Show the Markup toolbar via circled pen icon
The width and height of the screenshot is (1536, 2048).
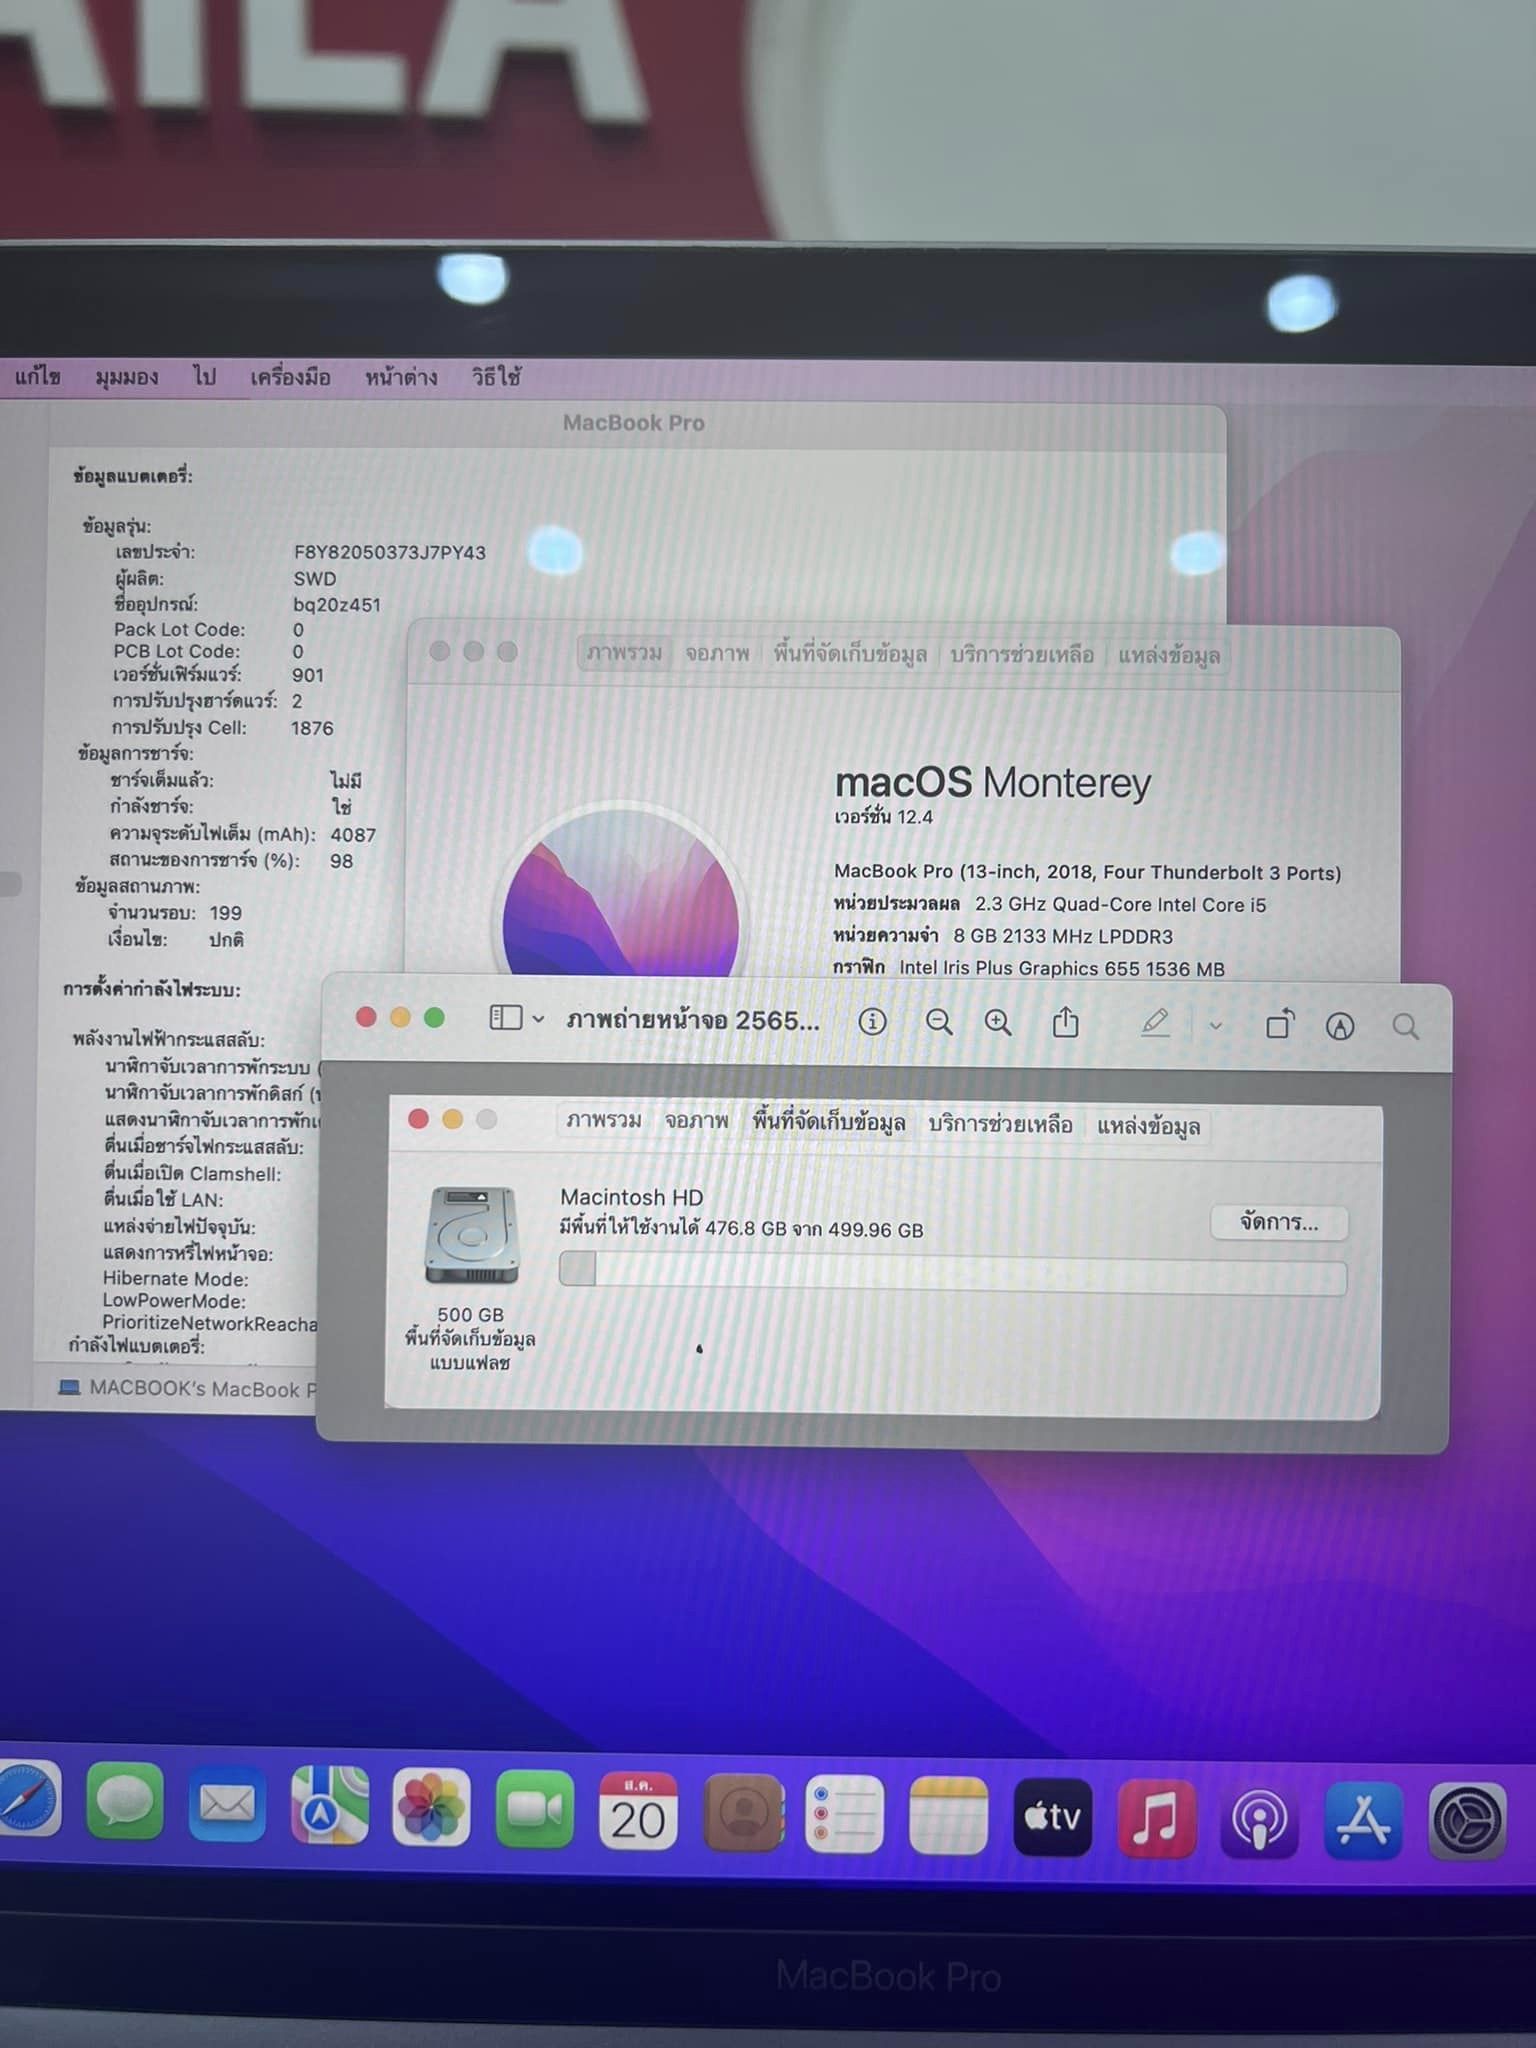1339,1026
